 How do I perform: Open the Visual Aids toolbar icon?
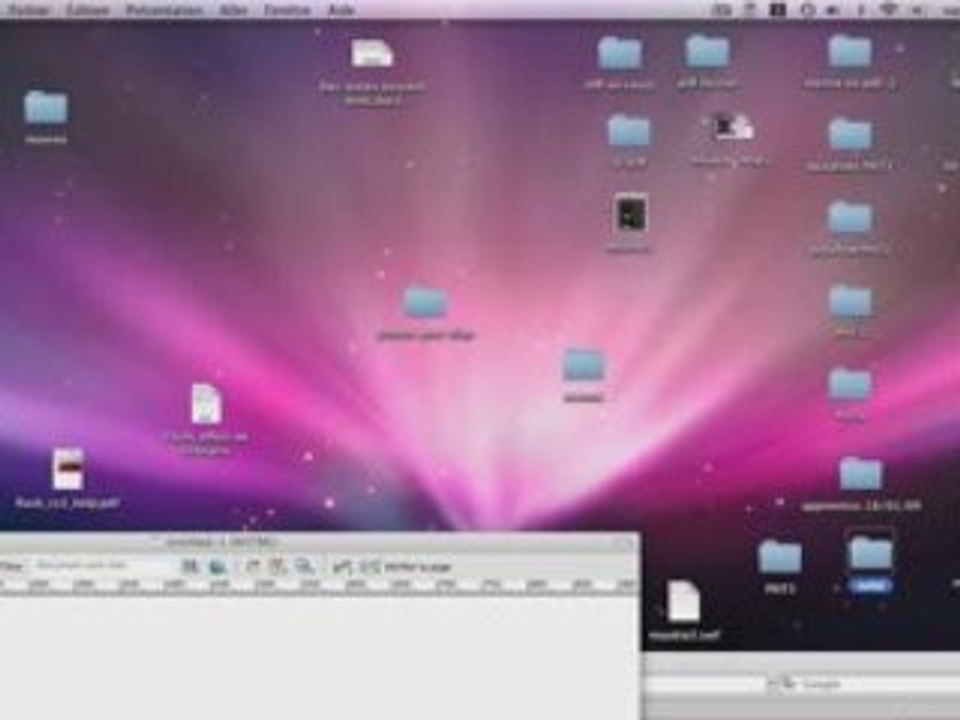(304, 566)
